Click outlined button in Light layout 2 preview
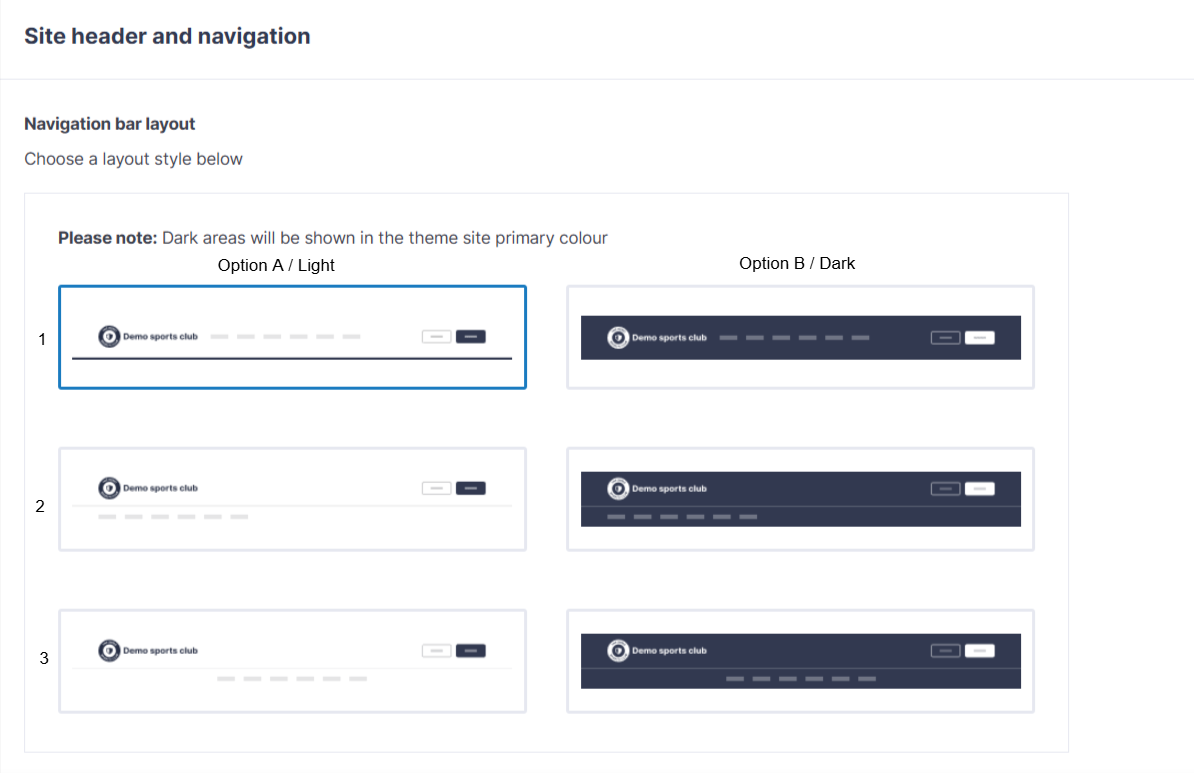The height and width of the screenshot is (773, 1194). [436, 488]
